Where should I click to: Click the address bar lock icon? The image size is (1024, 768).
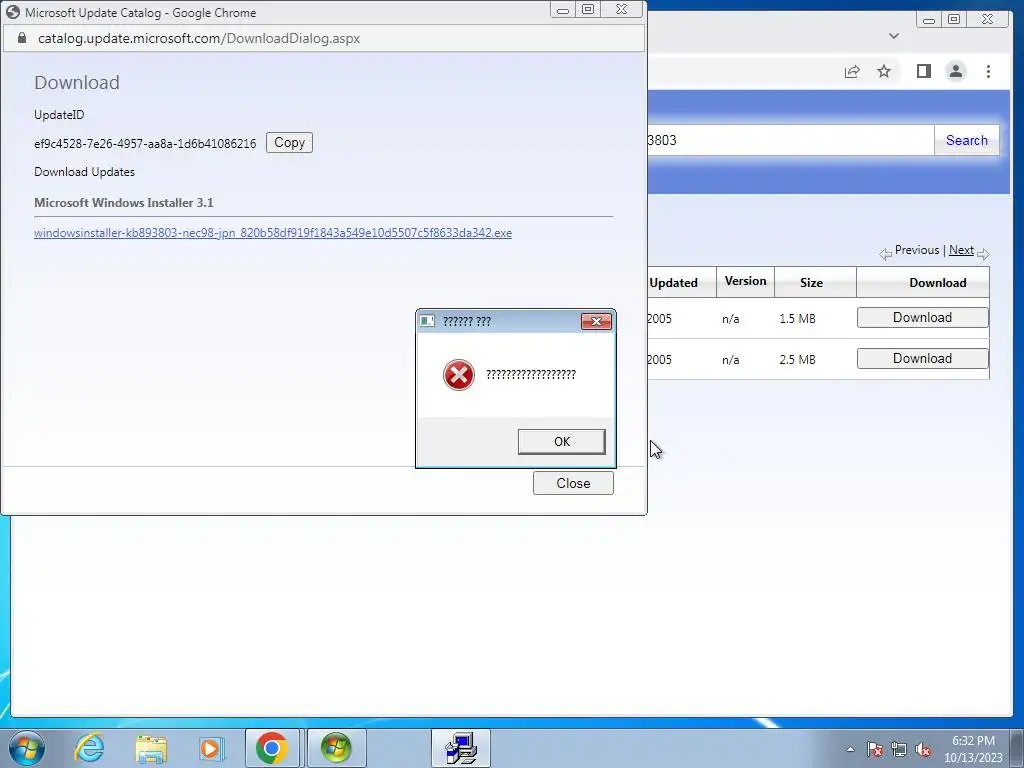click(22, 38)
